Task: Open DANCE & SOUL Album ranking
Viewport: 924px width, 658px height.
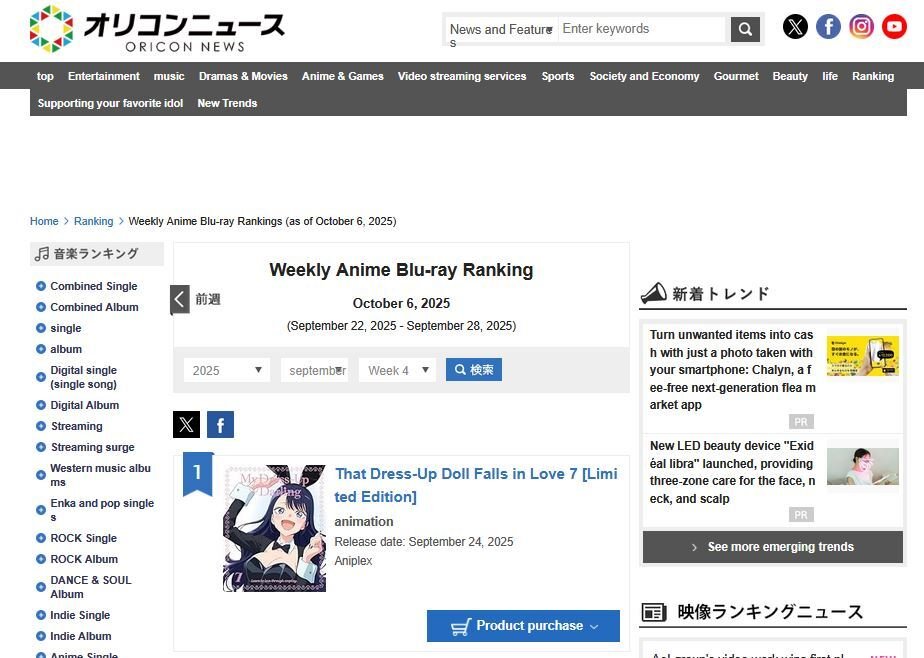Action: point(91,587)
